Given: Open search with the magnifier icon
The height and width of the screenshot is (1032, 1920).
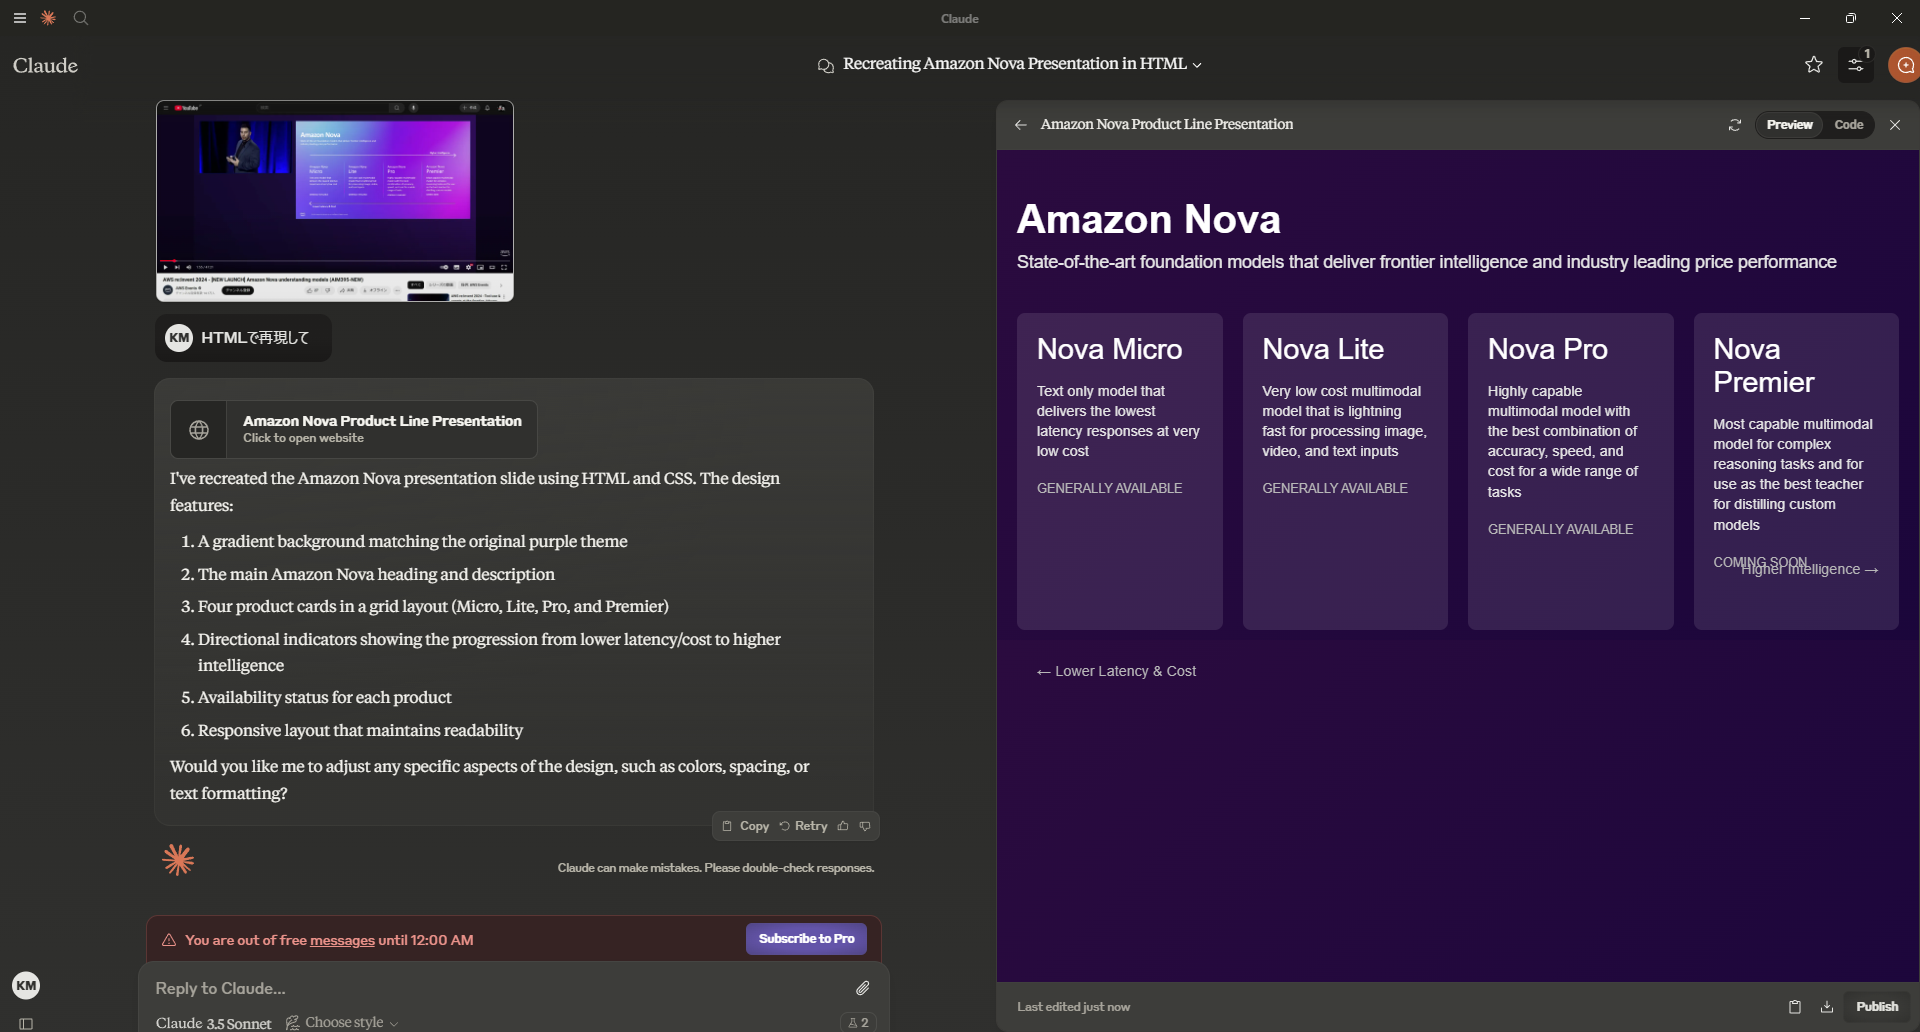Looking at the screenshot, I should (x=81, y=18).
